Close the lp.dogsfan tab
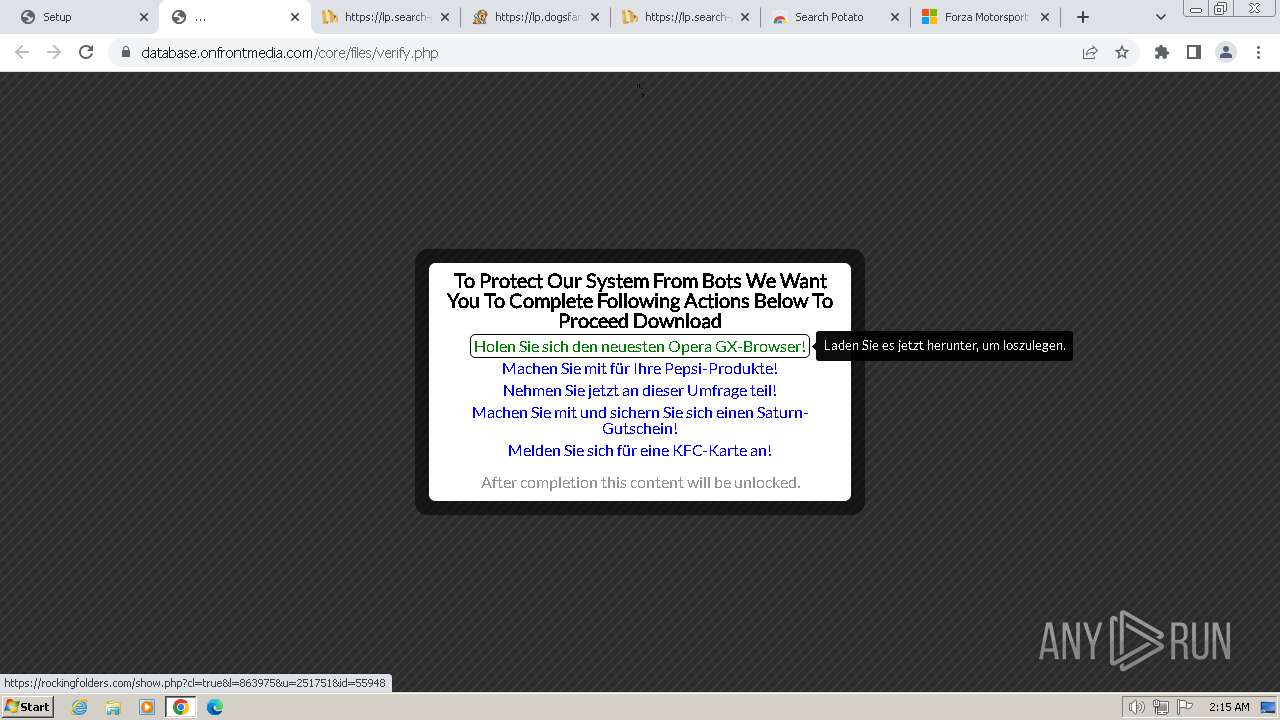This screenshot has width=1280, height=720. (595, 17)
